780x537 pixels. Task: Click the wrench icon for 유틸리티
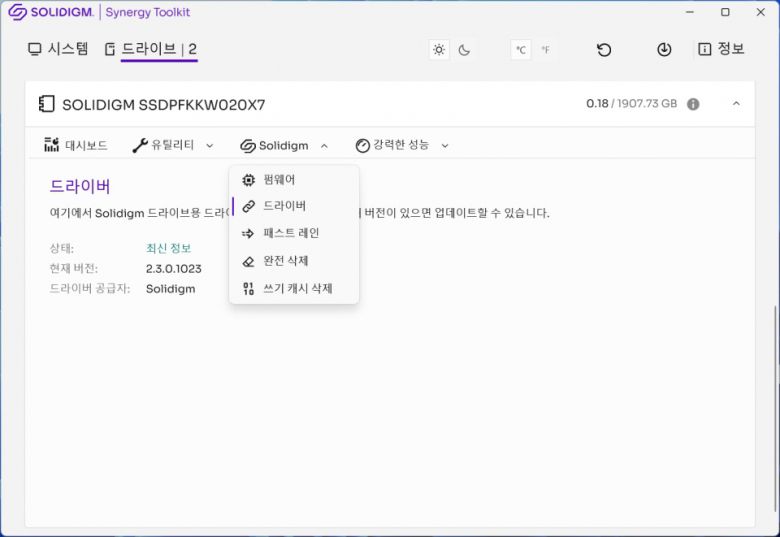[140, 145]
